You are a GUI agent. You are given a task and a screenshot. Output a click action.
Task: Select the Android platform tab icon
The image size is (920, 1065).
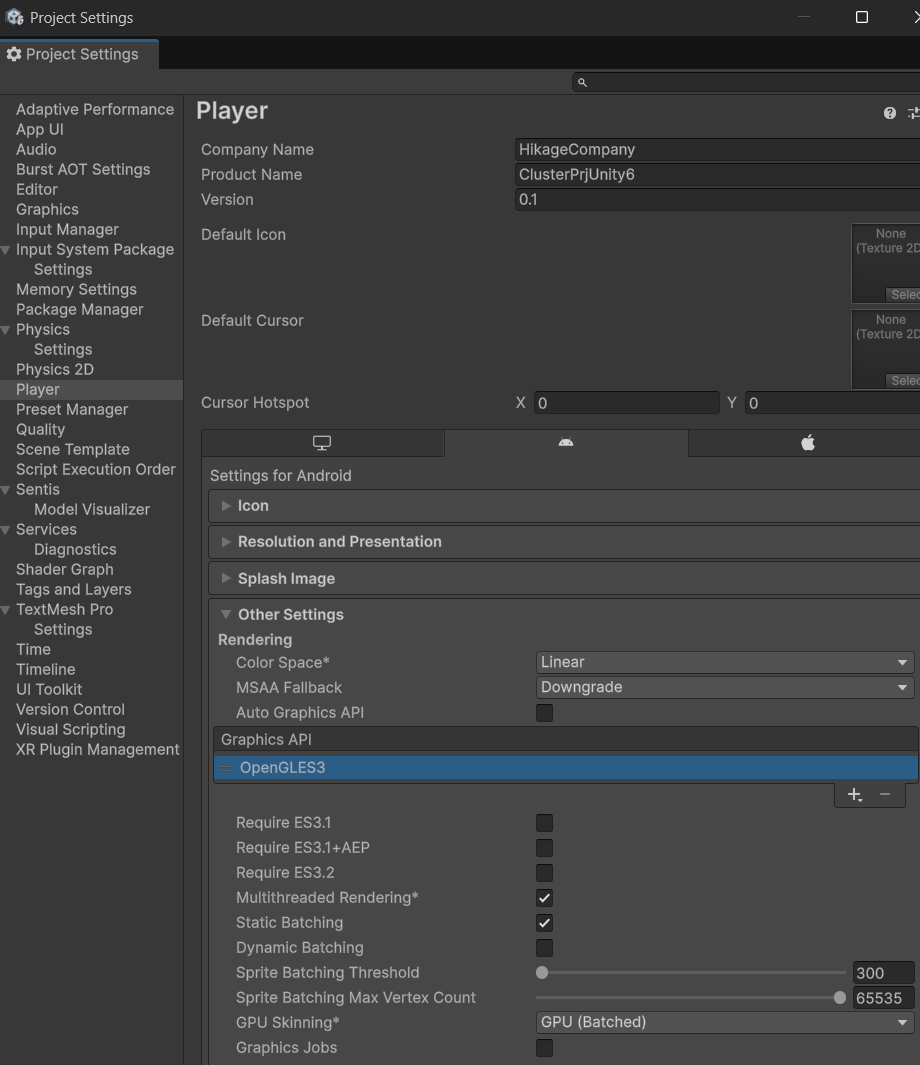(x=566, y=443)
